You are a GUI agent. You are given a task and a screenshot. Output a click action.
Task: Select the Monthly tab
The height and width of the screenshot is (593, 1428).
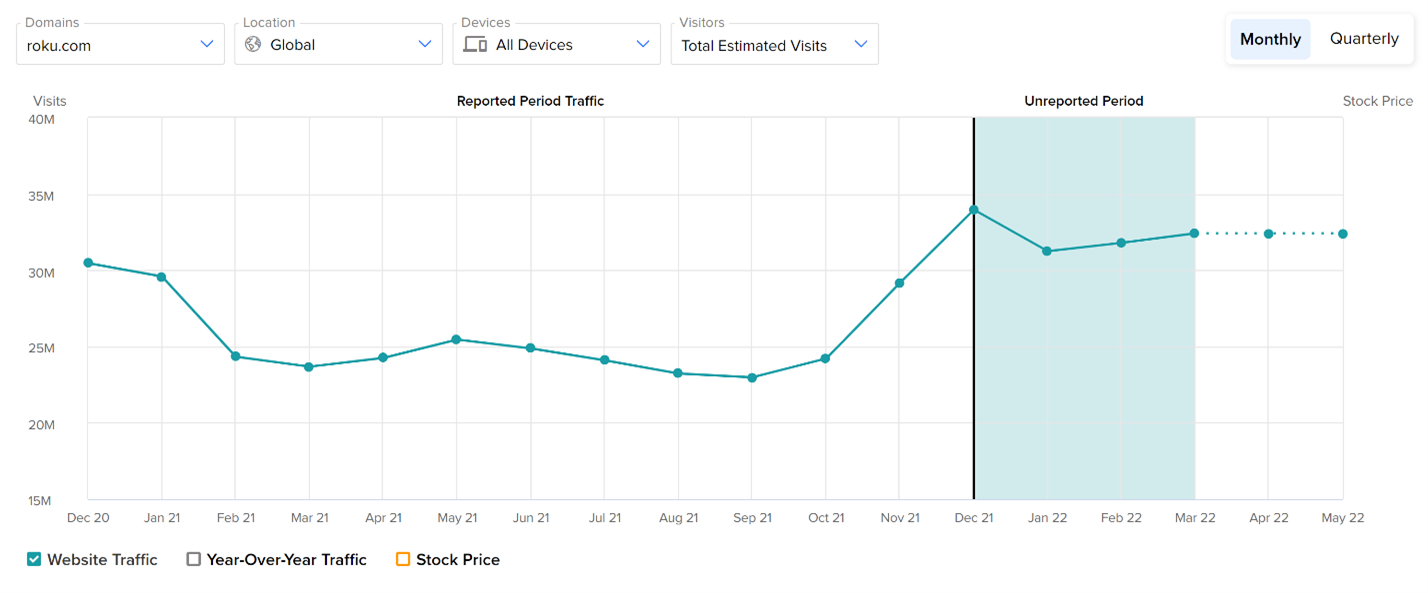[1270, 39]
